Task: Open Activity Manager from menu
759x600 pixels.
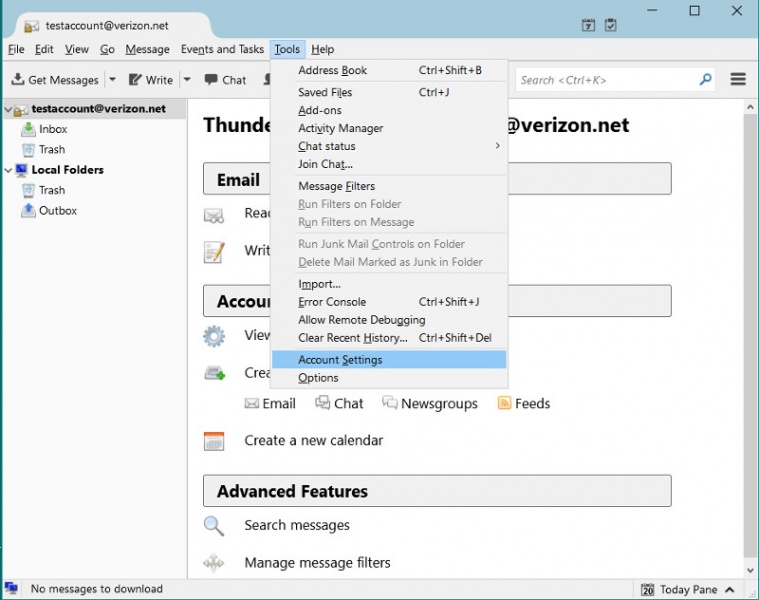Action: point(389,128)
